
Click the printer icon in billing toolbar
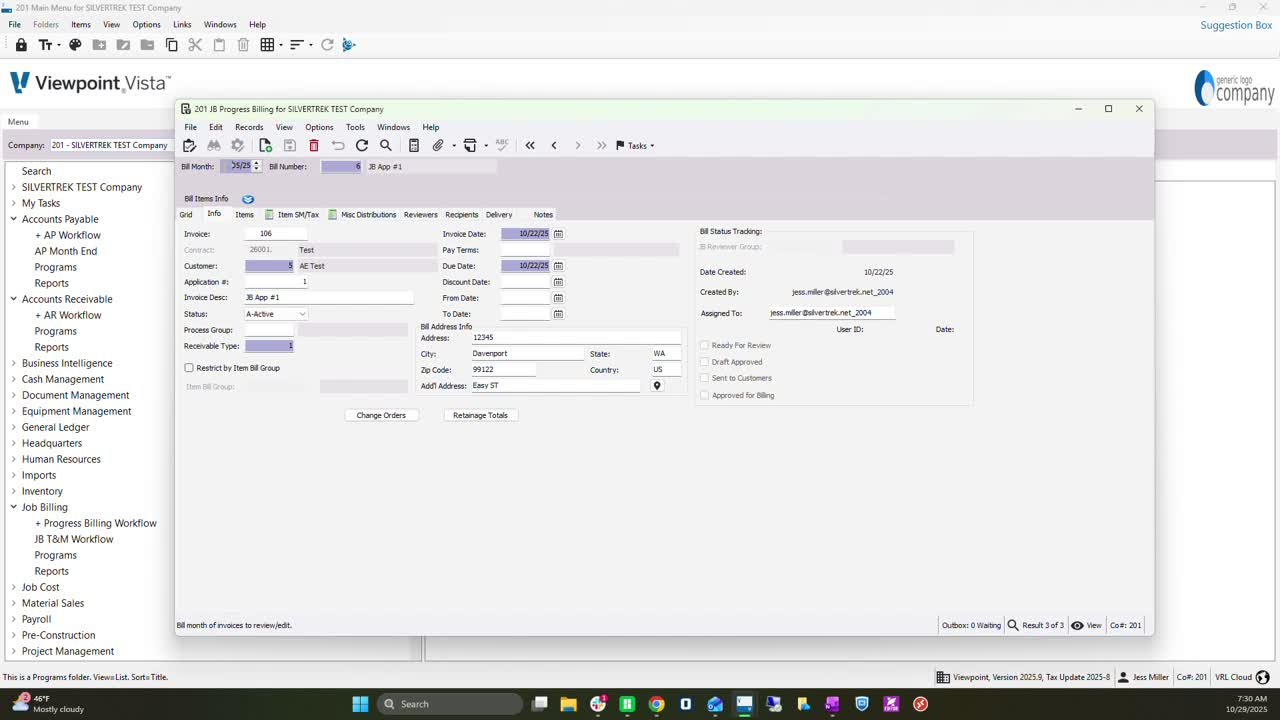click(470, 146)
